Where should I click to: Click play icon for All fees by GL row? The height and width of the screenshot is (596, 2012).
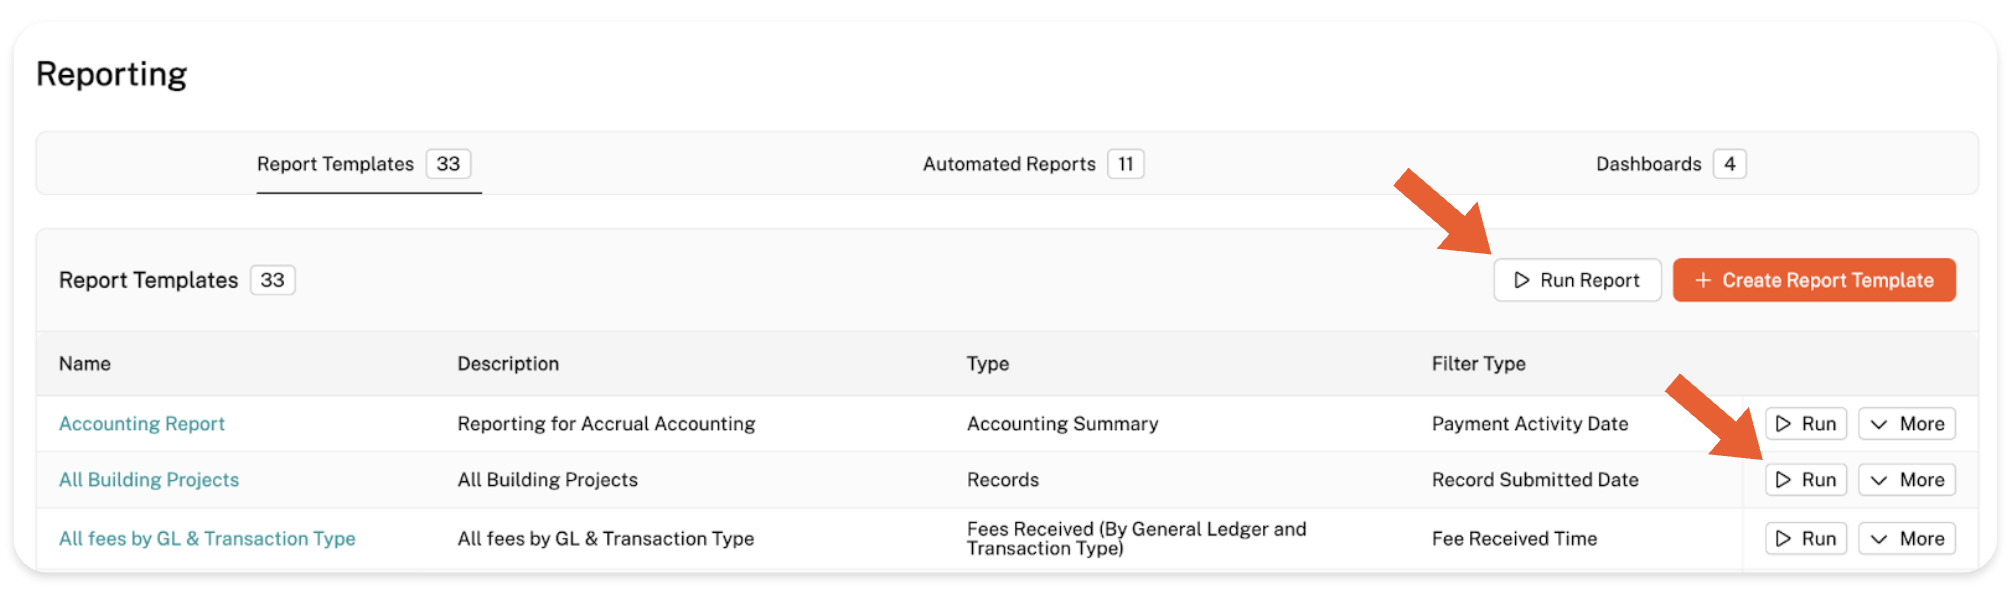pos(1783,539)
